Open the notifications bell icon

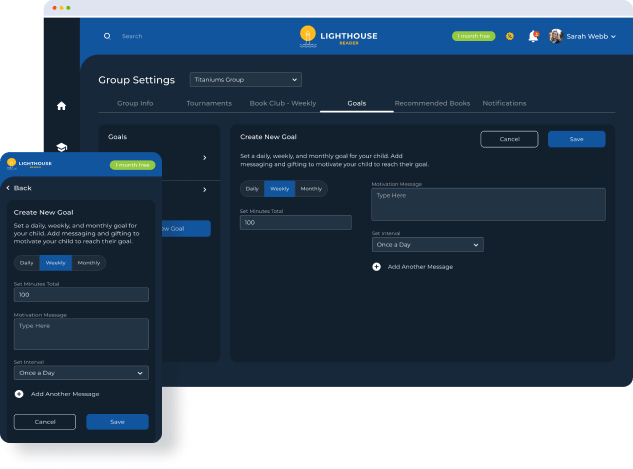click(533, 36)
